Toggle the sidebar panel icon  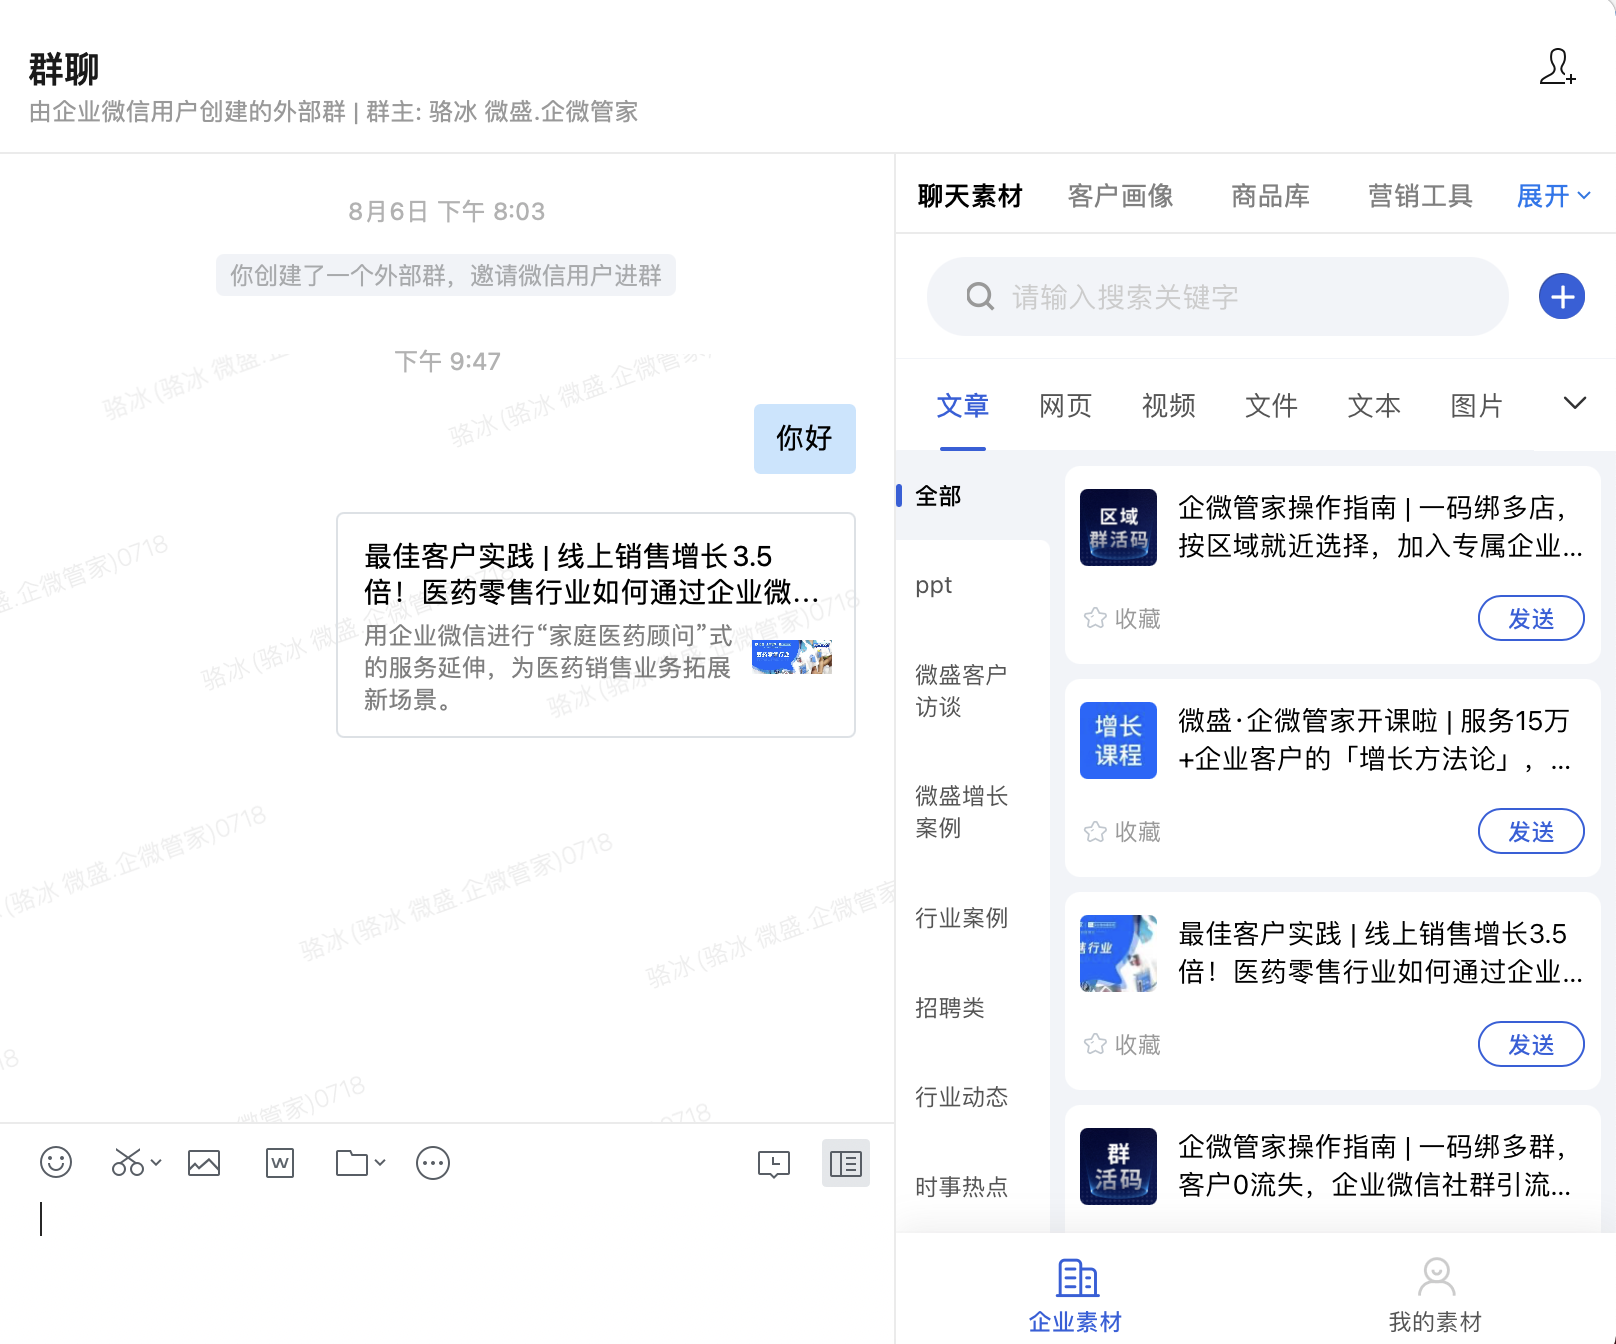[x=846, y=1163]
